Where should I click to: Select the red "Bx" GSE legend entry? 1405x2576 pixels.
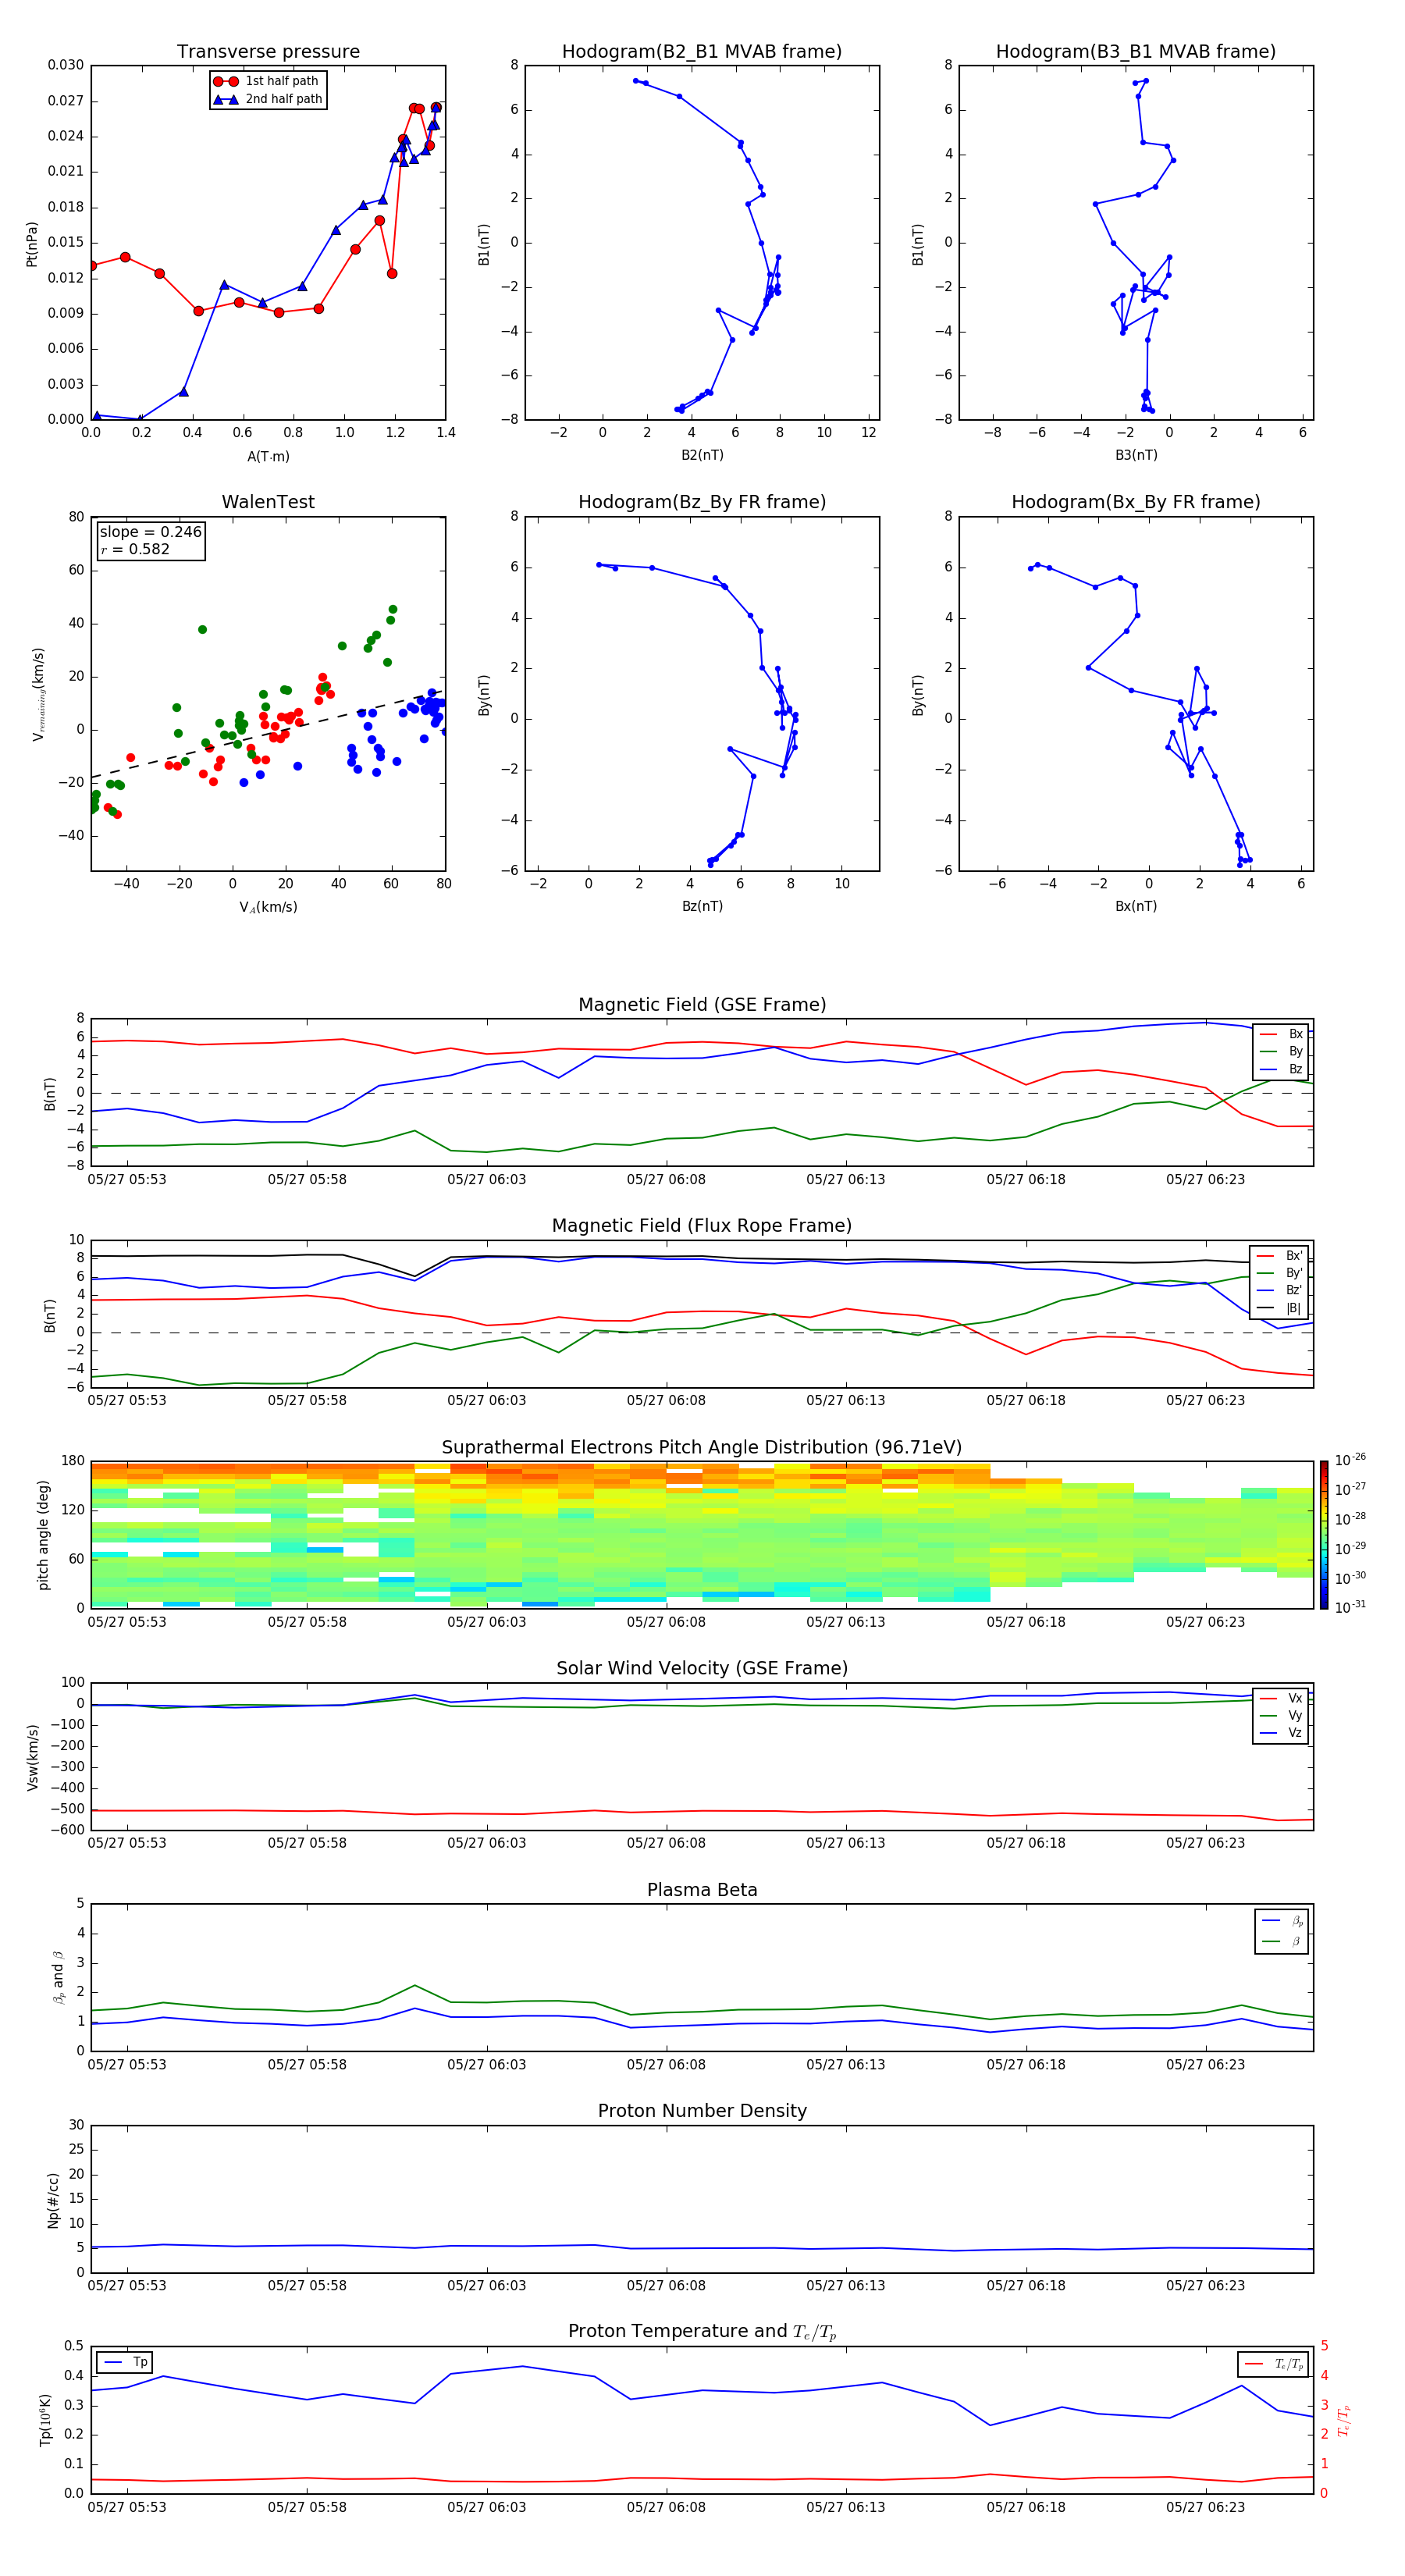pyautogui.click(x=1281, y=1035)
